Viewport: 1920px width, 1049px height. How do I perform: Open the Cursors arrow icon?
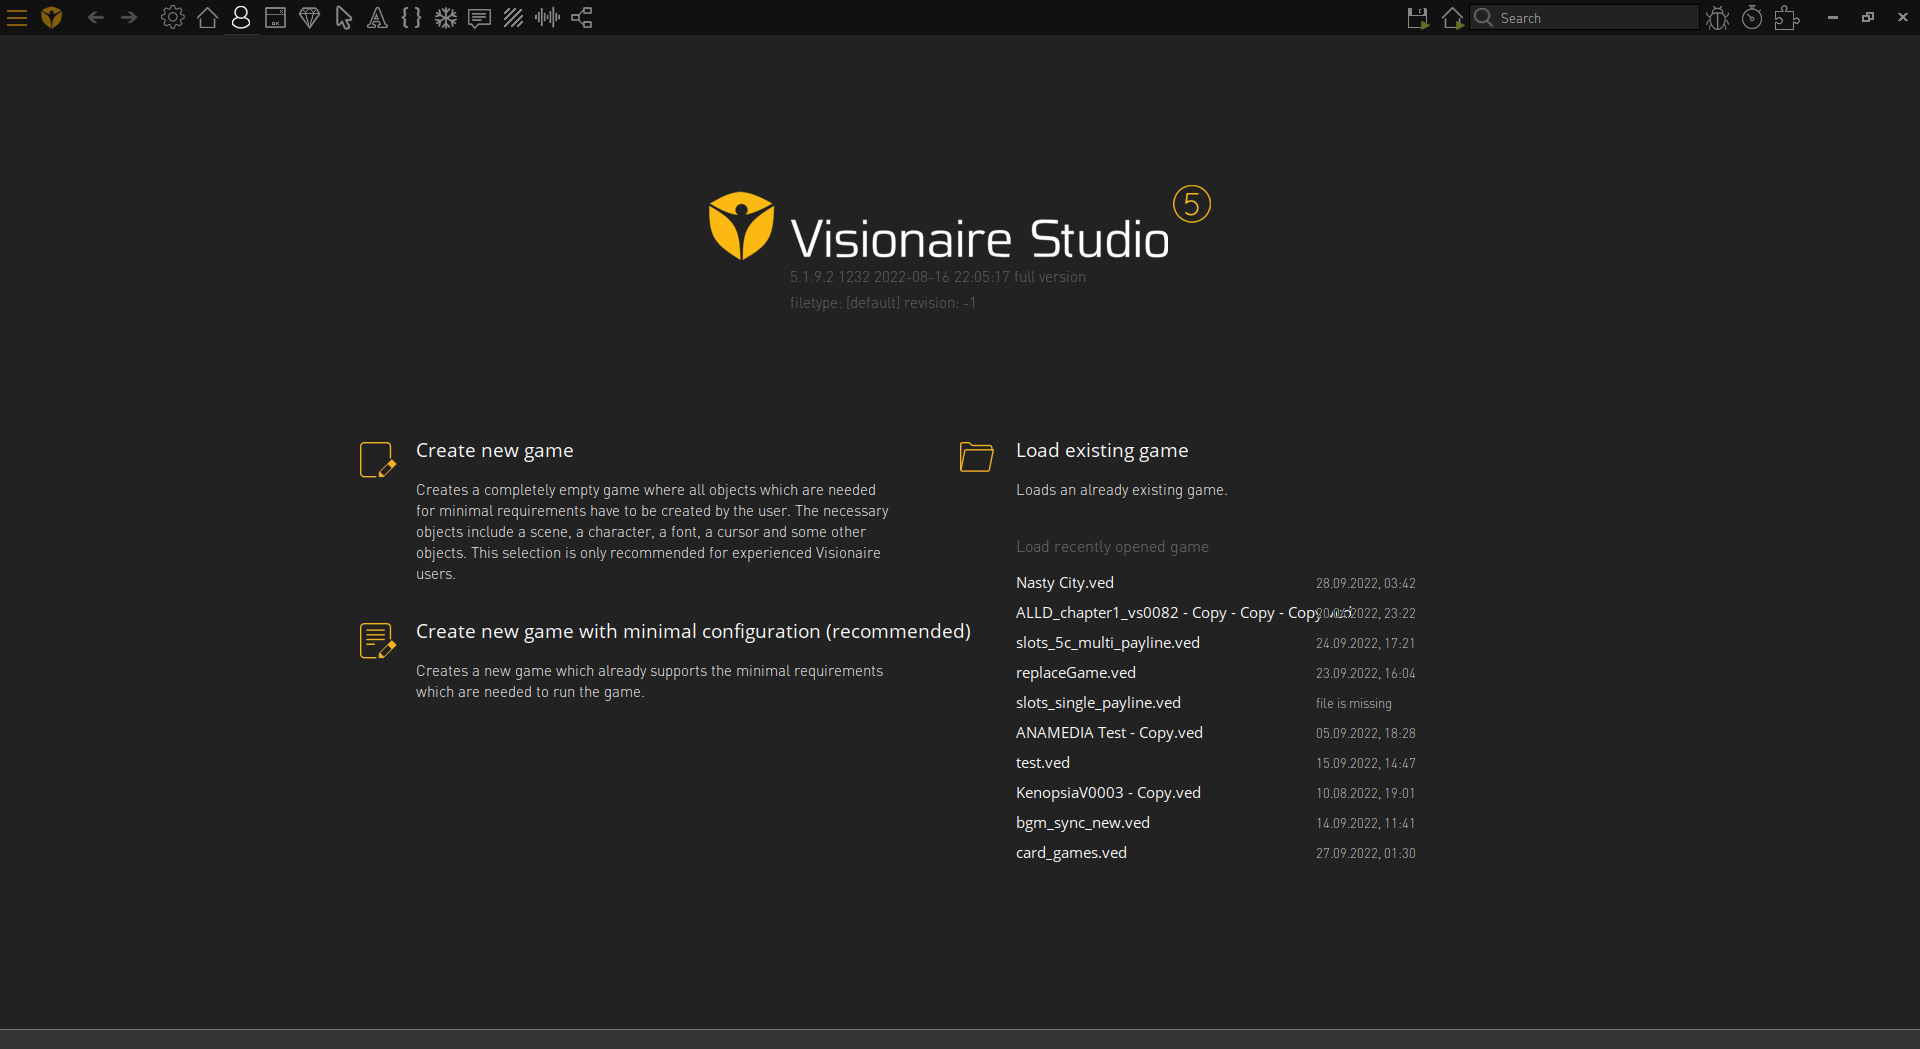pyautogui.click(x=343, y=18)
